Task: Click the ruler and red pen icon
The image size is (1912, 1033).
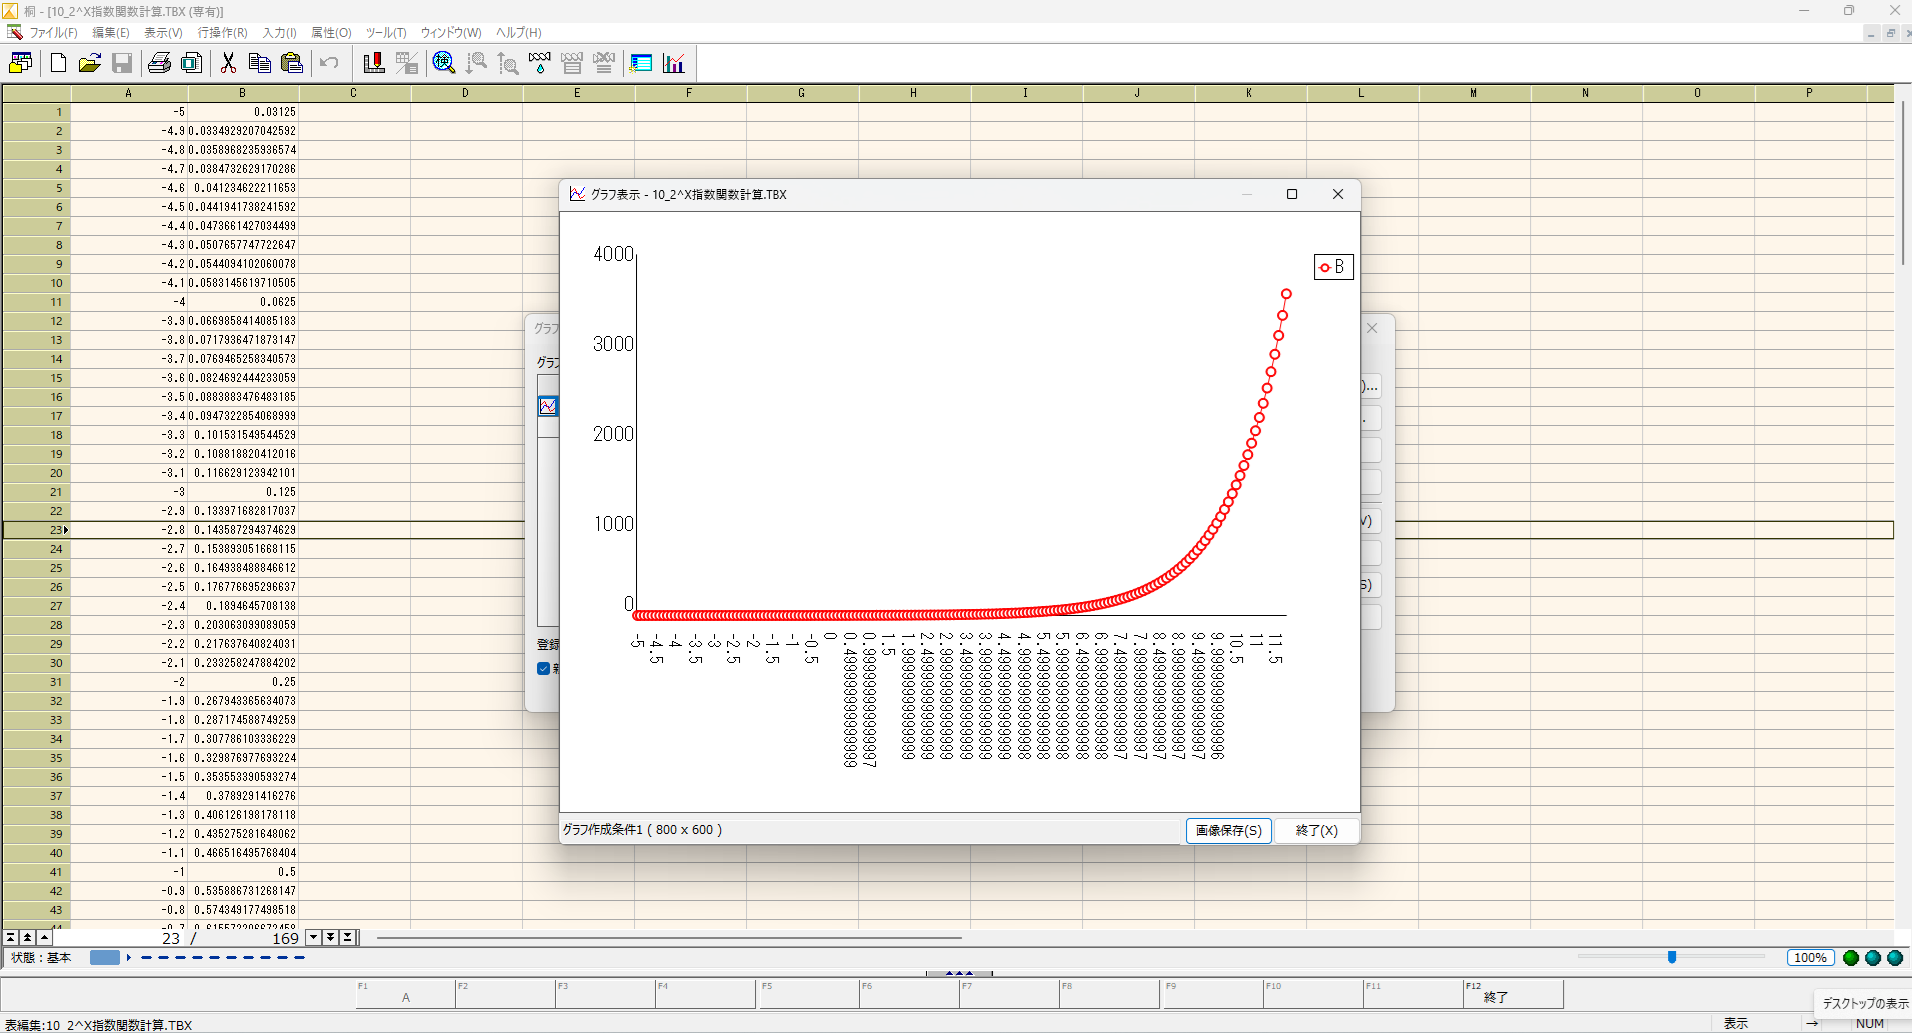Action: click(374, 63)
